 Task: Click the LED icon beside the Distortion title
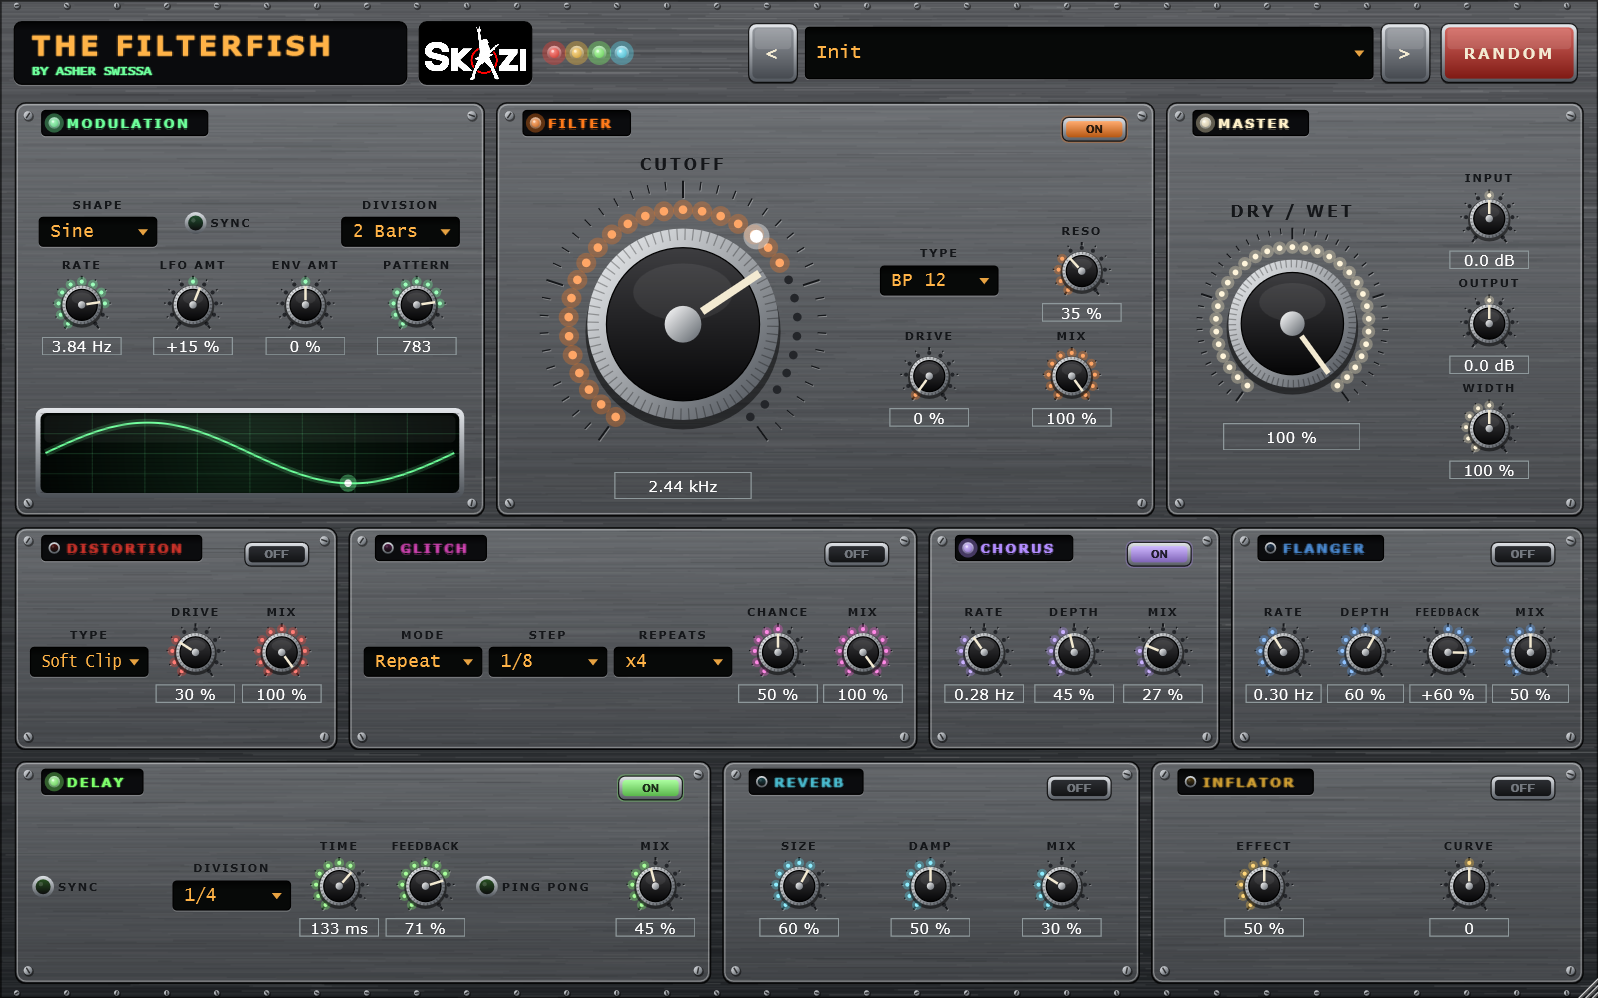54,548
